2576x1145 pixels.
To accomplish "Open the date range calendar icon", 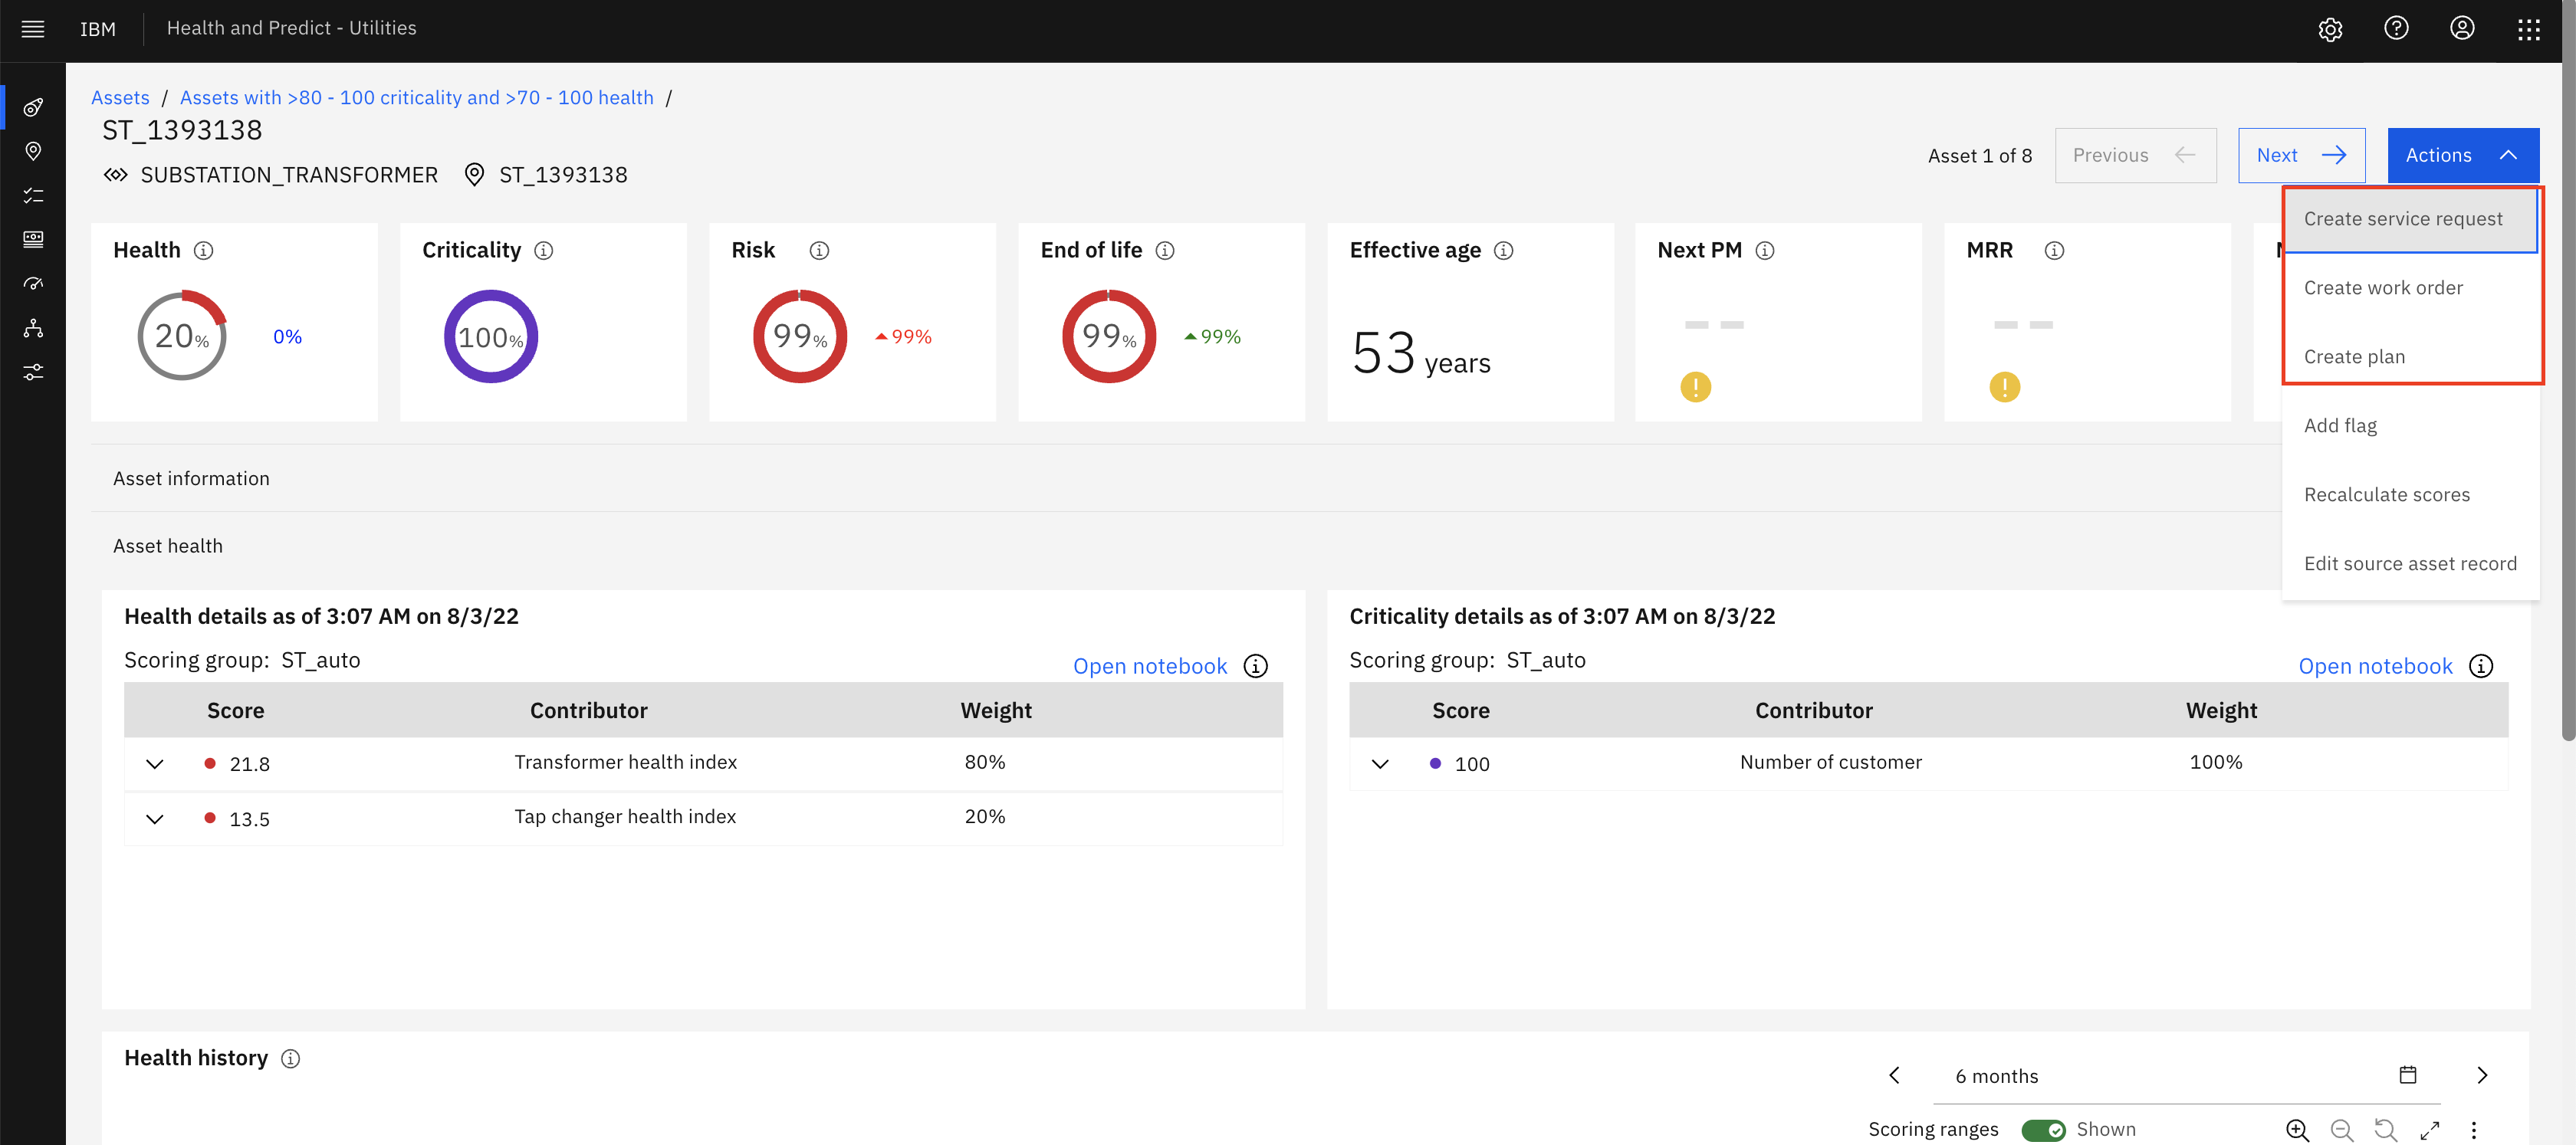I will [2408, 1075].
